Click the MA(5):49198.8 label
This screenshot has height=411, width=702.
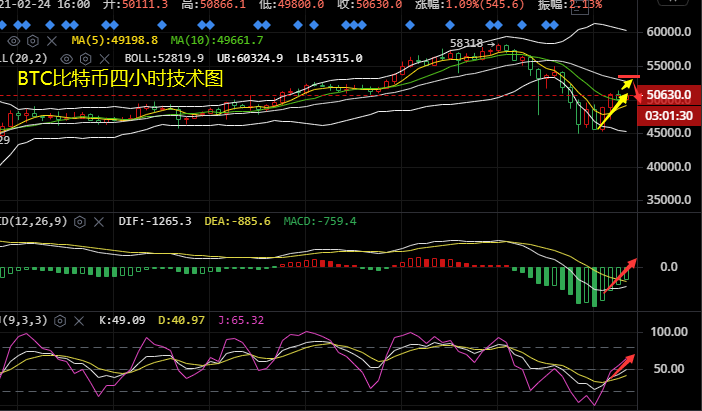(x=115, y=40)
